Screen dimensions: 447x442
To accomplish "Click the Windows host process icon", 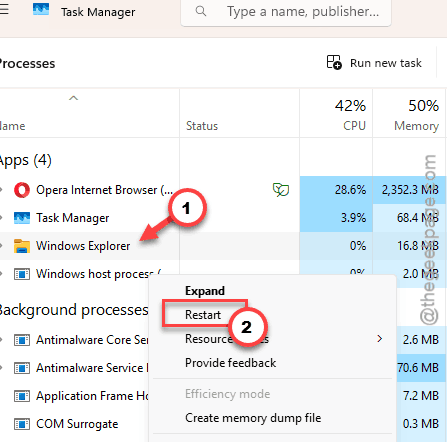I will pos(22,274).
